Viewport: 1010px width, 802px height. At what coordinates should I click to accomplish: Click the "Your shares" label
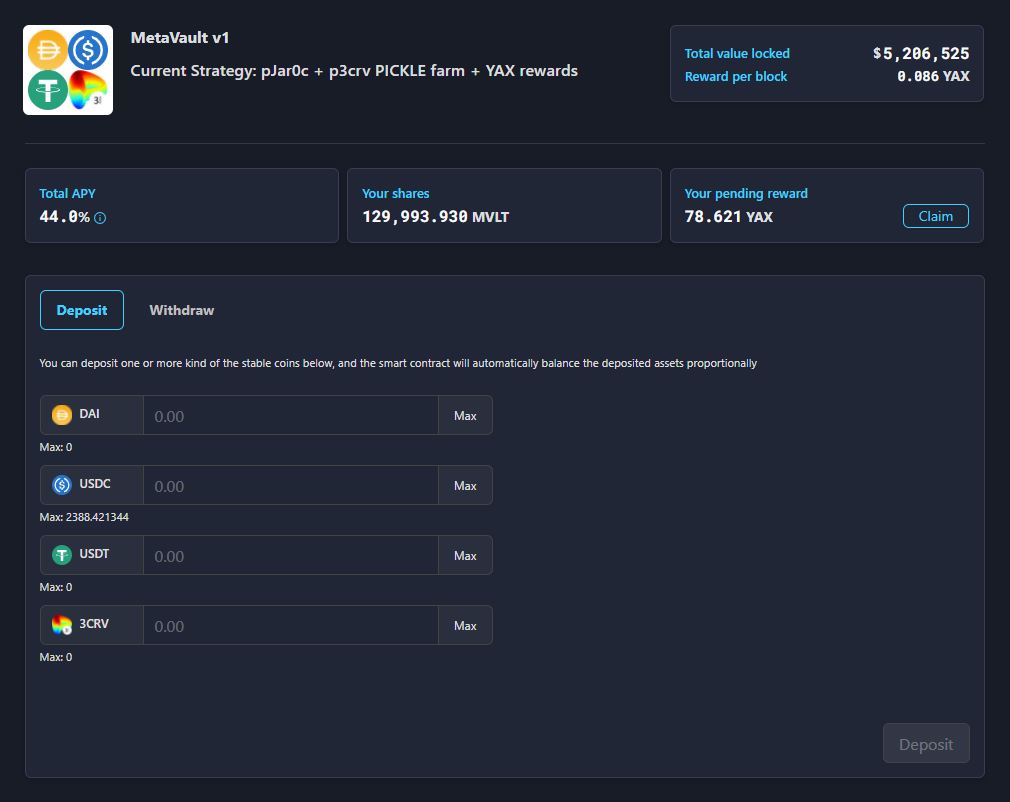pyautogui.click(x=395, y=193)
